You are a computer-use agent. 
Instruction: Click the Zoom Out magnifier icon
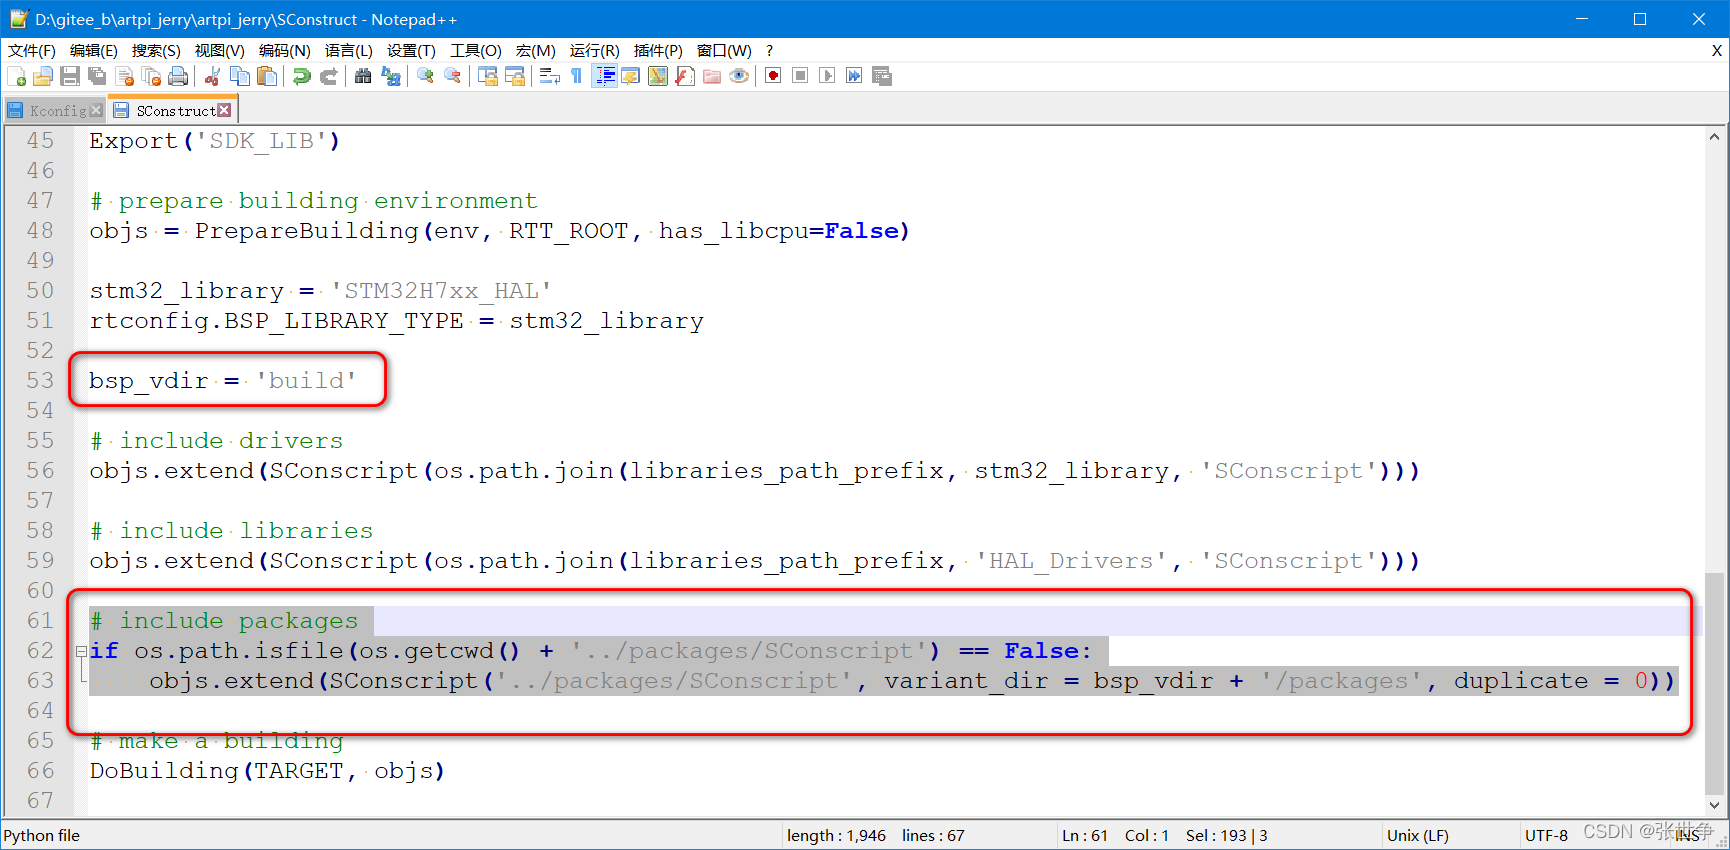tap(453, 76)
